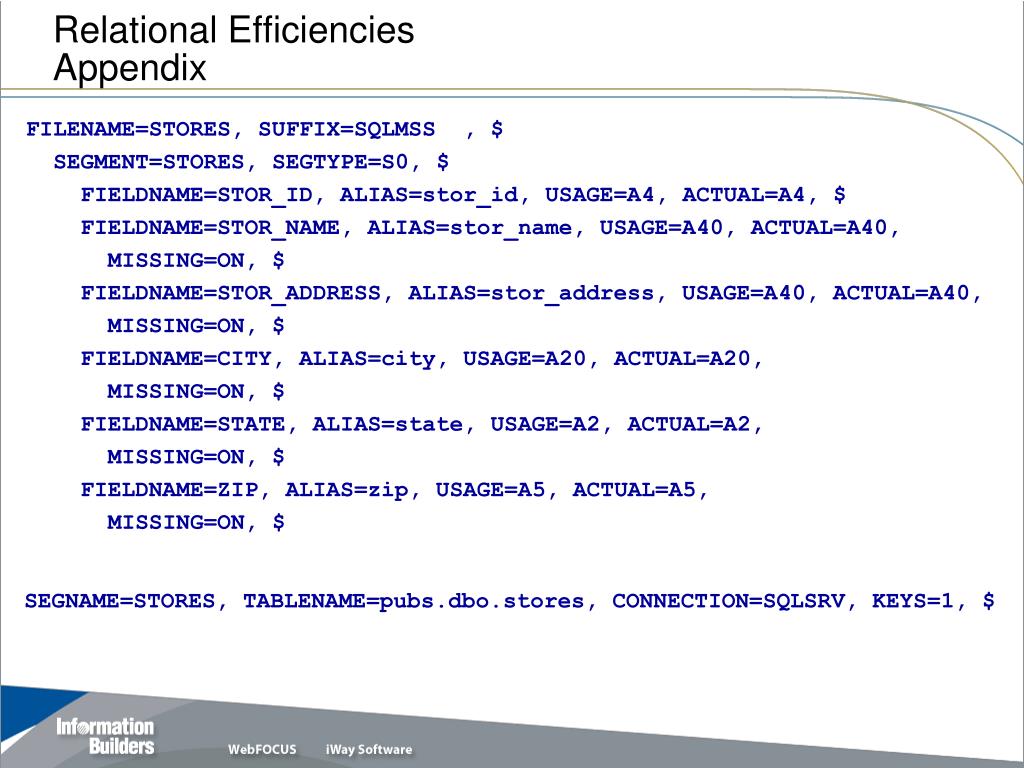Viewport: 1024px width, 768px height.
Task: Click MISSING=ON under STOR_ADDRESS field
Action: (x=196, y=326)
